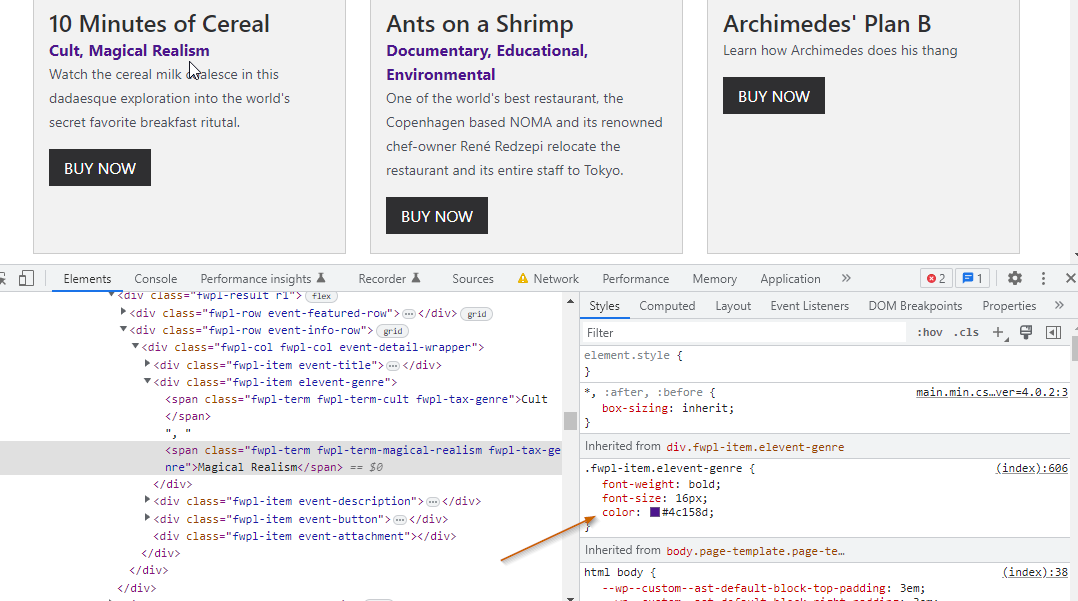Open Recorder tab
The width and height of the screenshot is (1078, 601).
pos(388,278)
